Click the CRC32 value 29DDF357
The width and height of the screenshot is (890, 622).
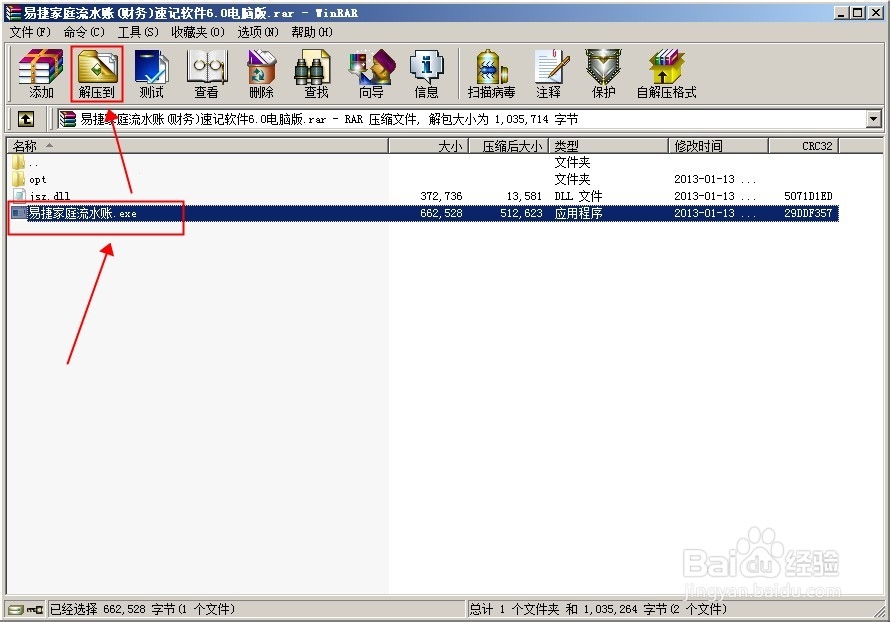tap(808, 213)
